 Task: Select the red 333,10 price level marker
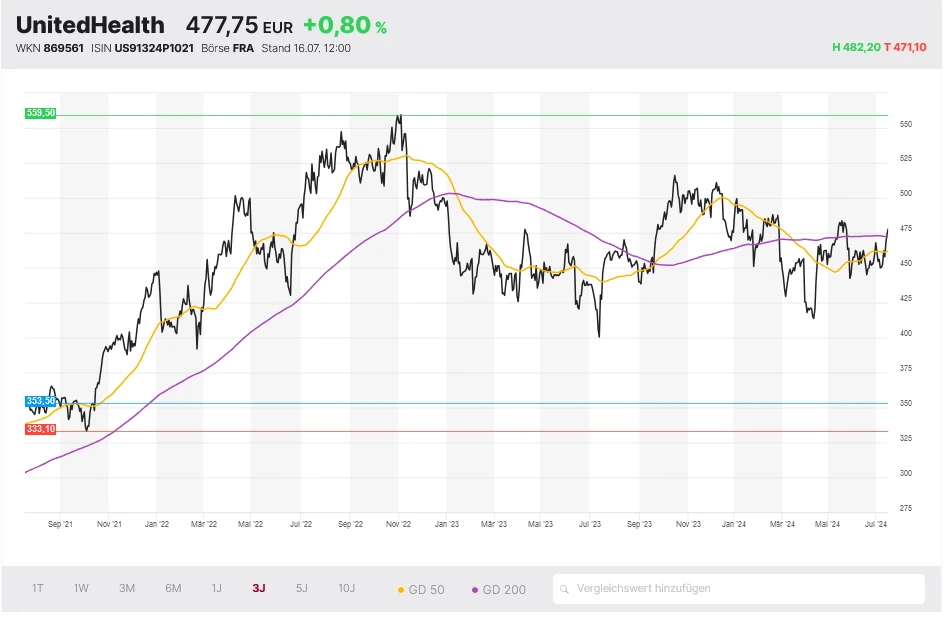(x=40, y=427)
